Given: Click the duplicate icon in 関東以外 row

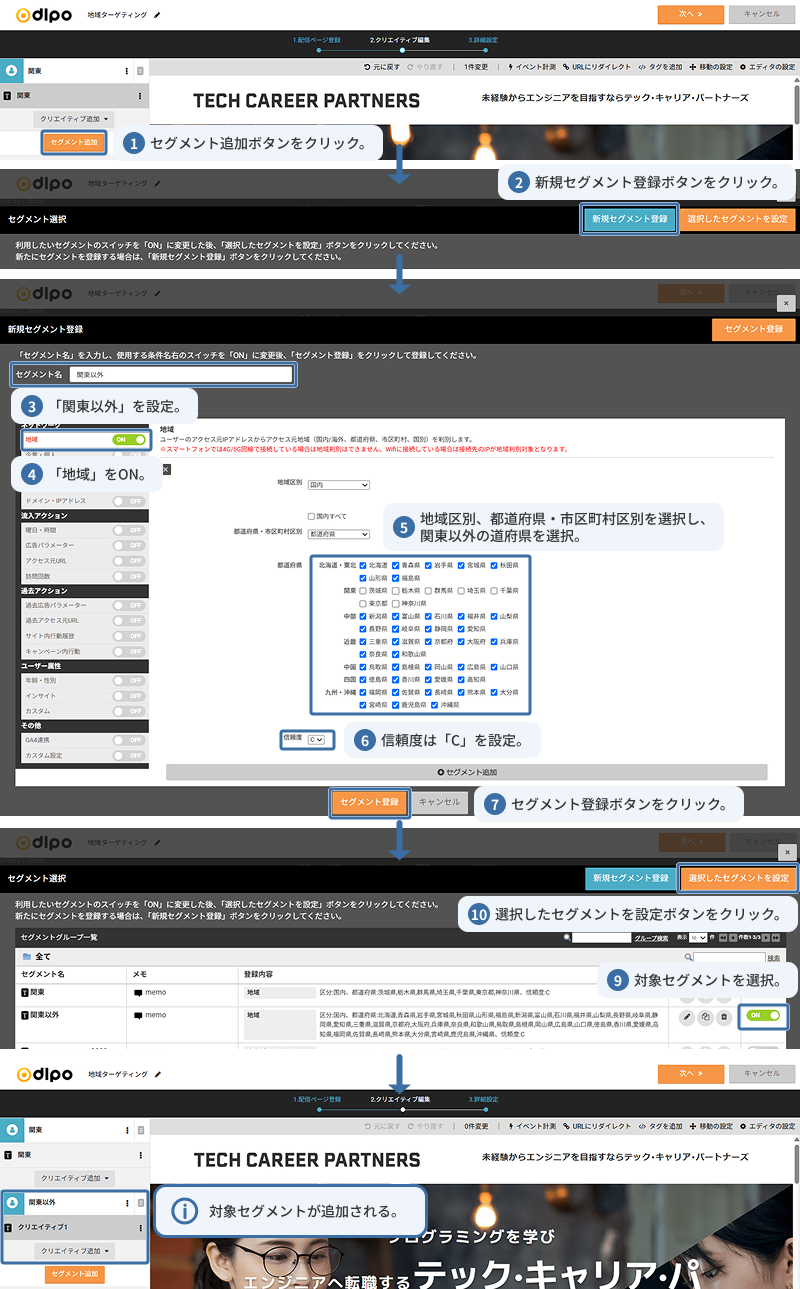Looking at the screenshot, I should click(x=705, y=1017).
